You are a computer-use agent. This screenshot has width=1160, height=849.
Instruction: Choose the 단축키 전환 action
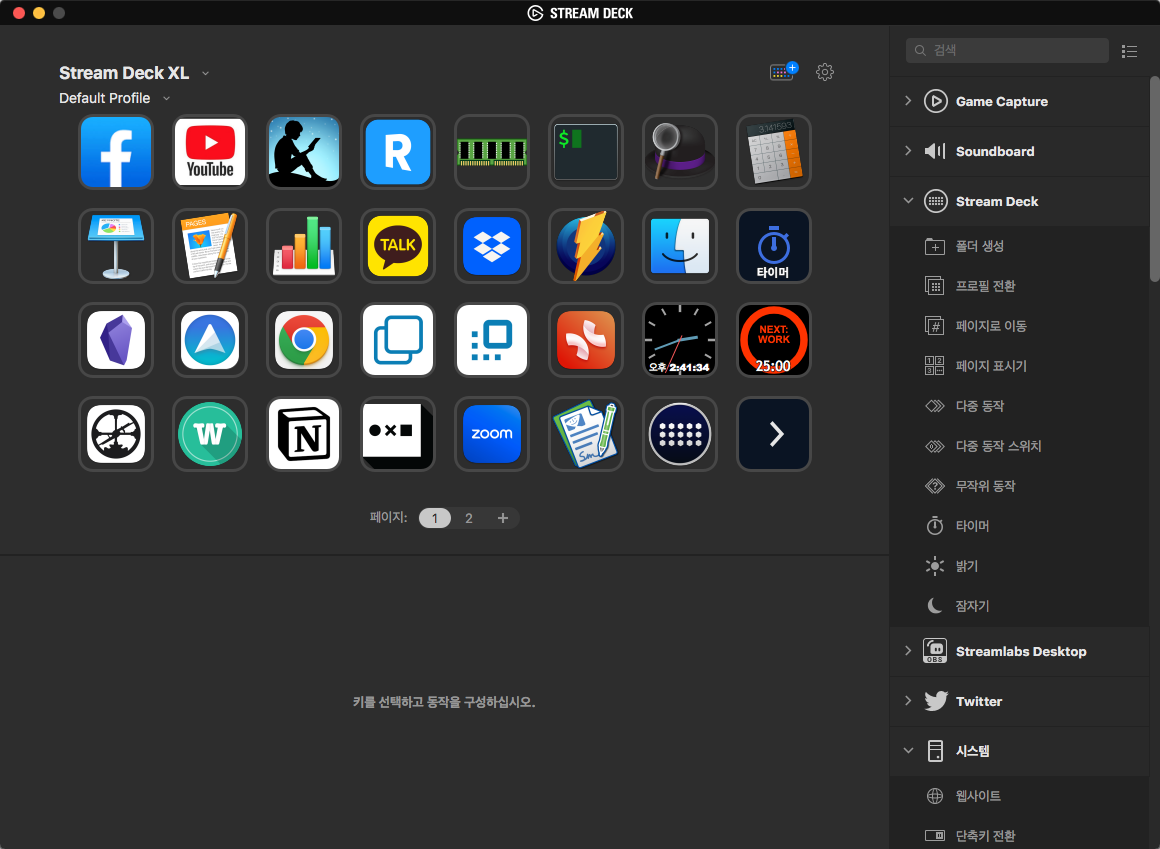[x=1020, y=836]
